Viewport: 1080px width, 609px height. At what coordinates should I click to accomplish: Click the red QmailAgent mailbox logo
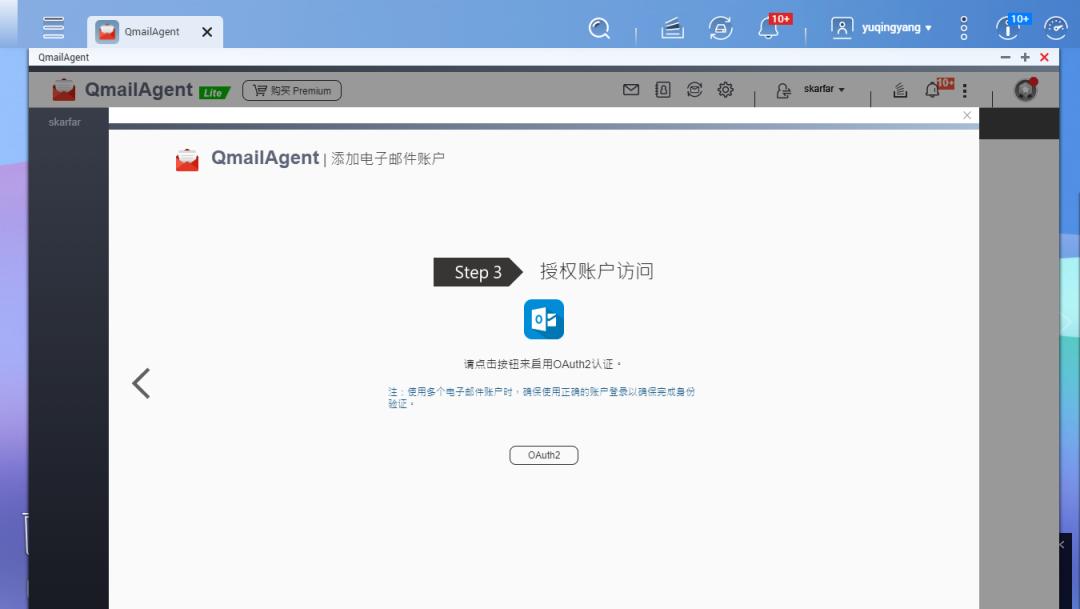pos(63,89)
